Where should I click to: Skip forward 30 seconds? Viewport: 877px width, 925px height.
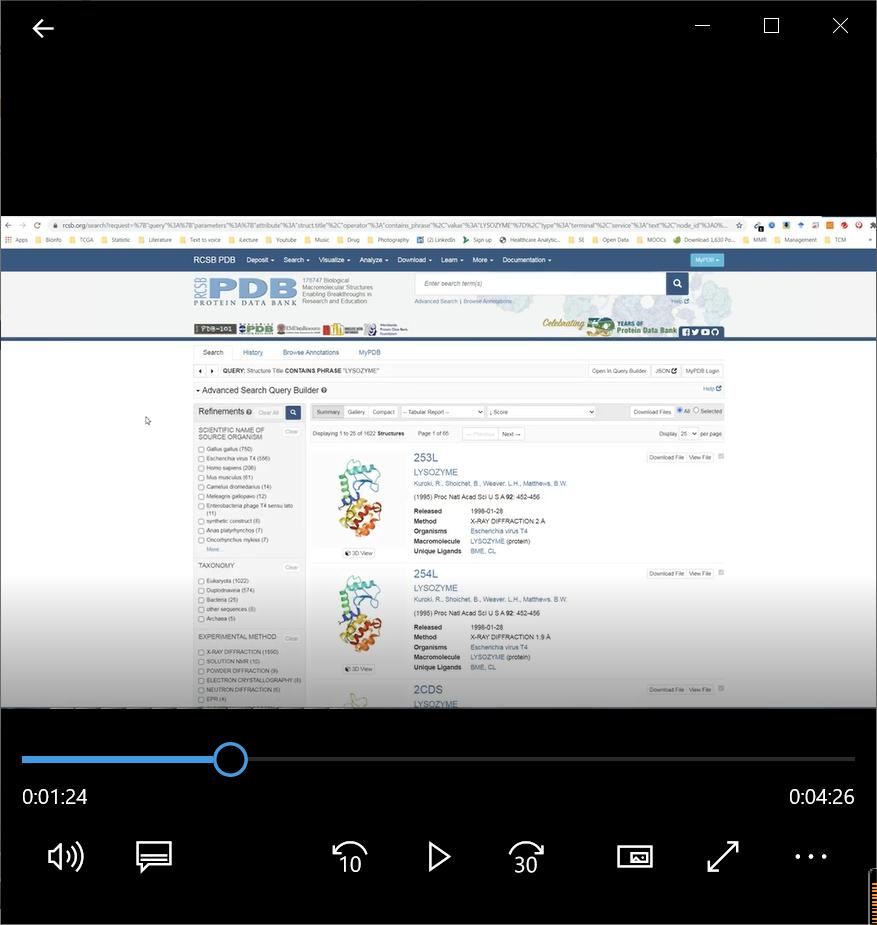[x=526, y=857]
